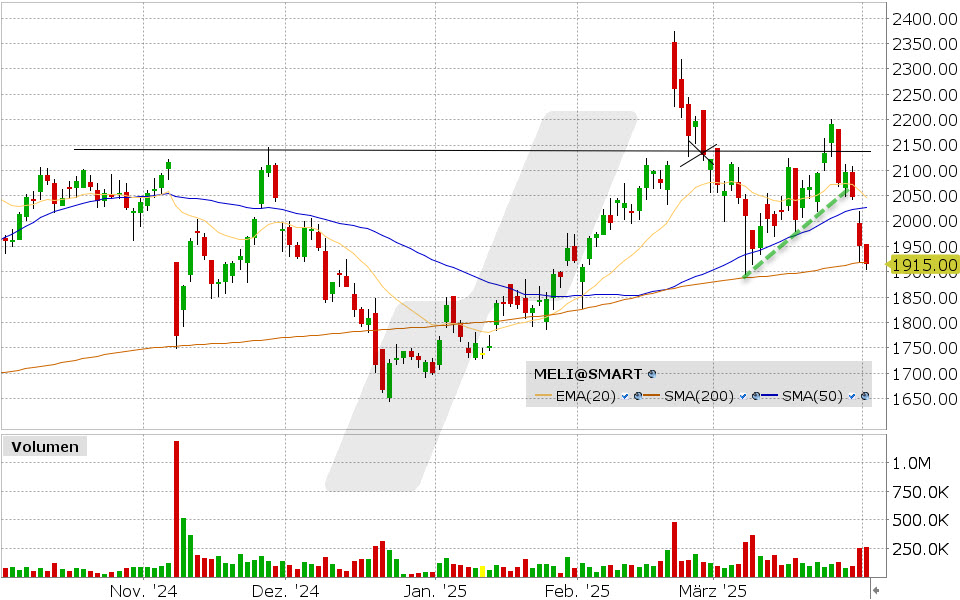Click the Volumen panel label

45,447
